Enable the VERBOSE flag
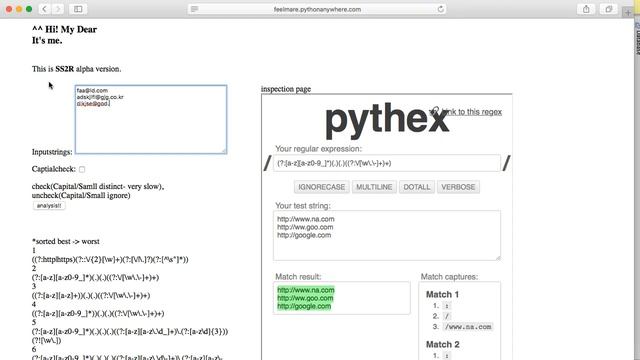This screenshot has width=640, height=360. (x=458, y=187)
